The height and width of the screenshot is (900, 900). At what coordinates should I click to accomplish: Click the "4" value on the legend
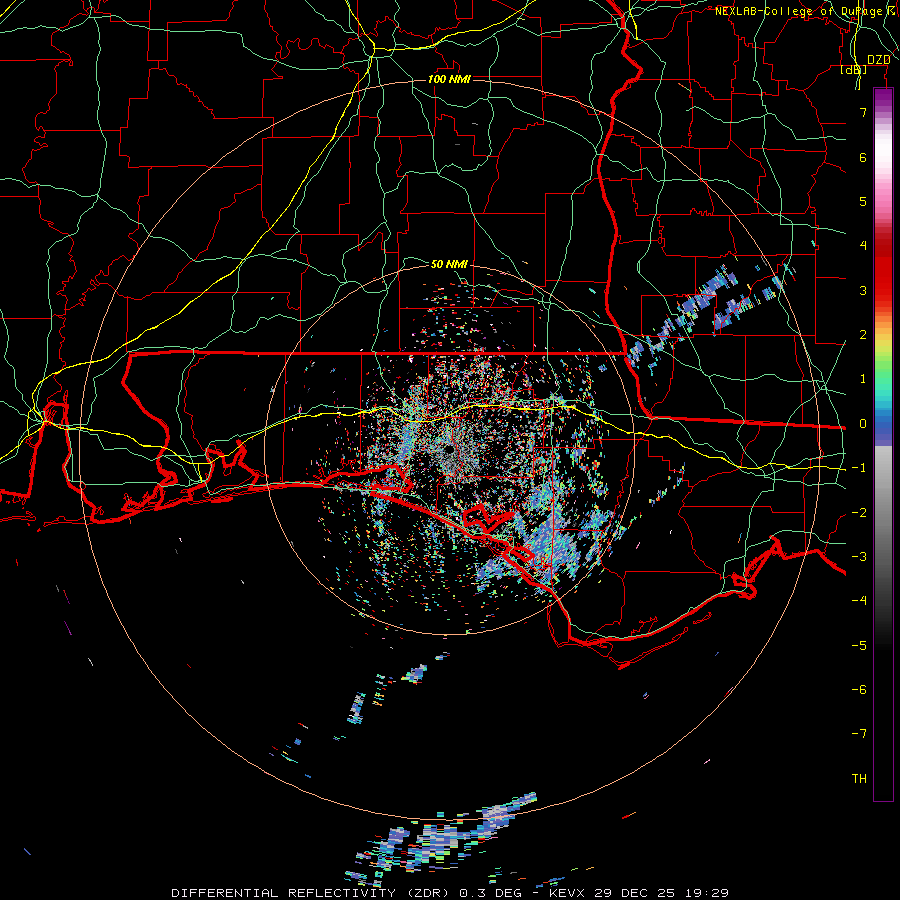(863, 246)
